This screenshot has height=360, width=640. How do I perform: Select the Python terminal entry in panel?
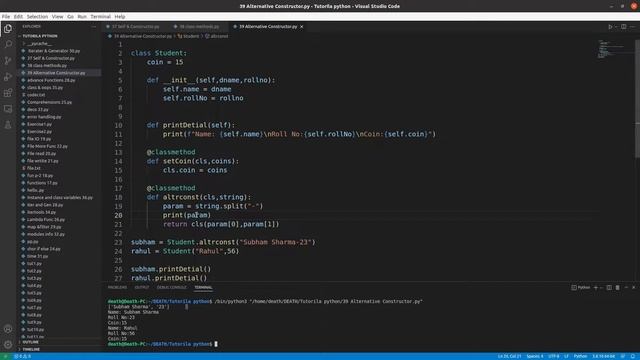[580, 287]
